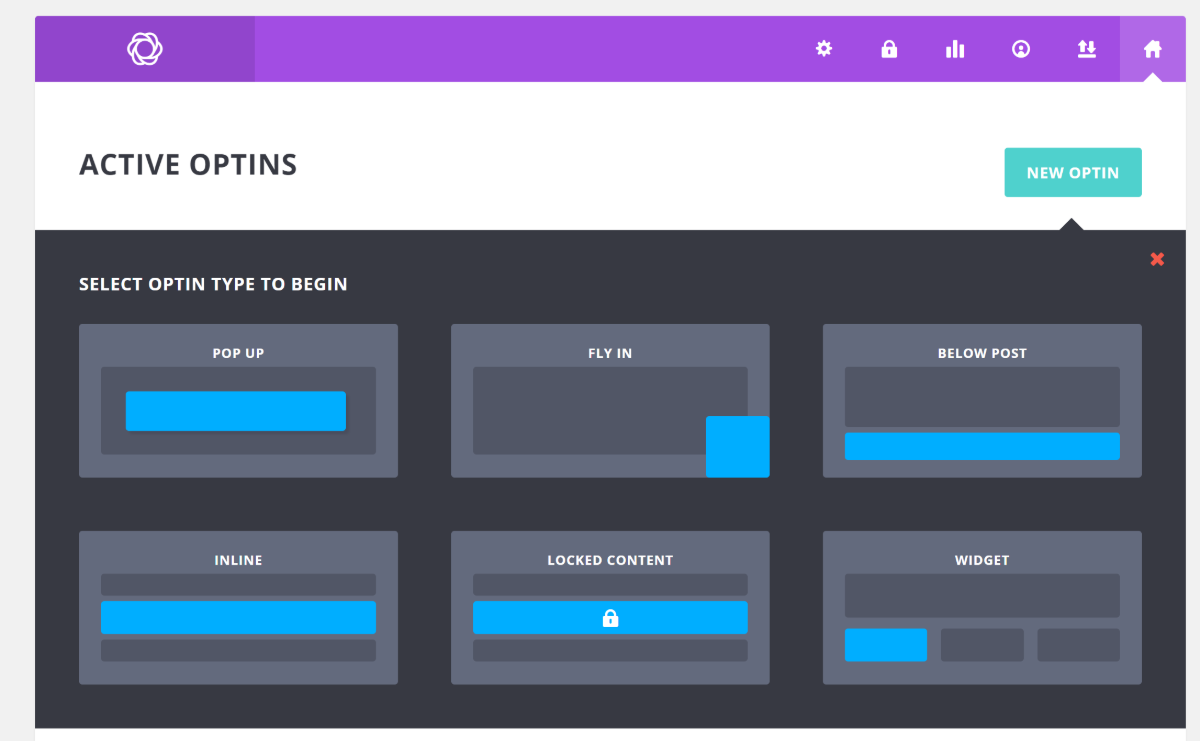Screen dimensions: 1200x741
Task: Open the settings gear icon
Action: pyautogui.click(x=824, y=49)
